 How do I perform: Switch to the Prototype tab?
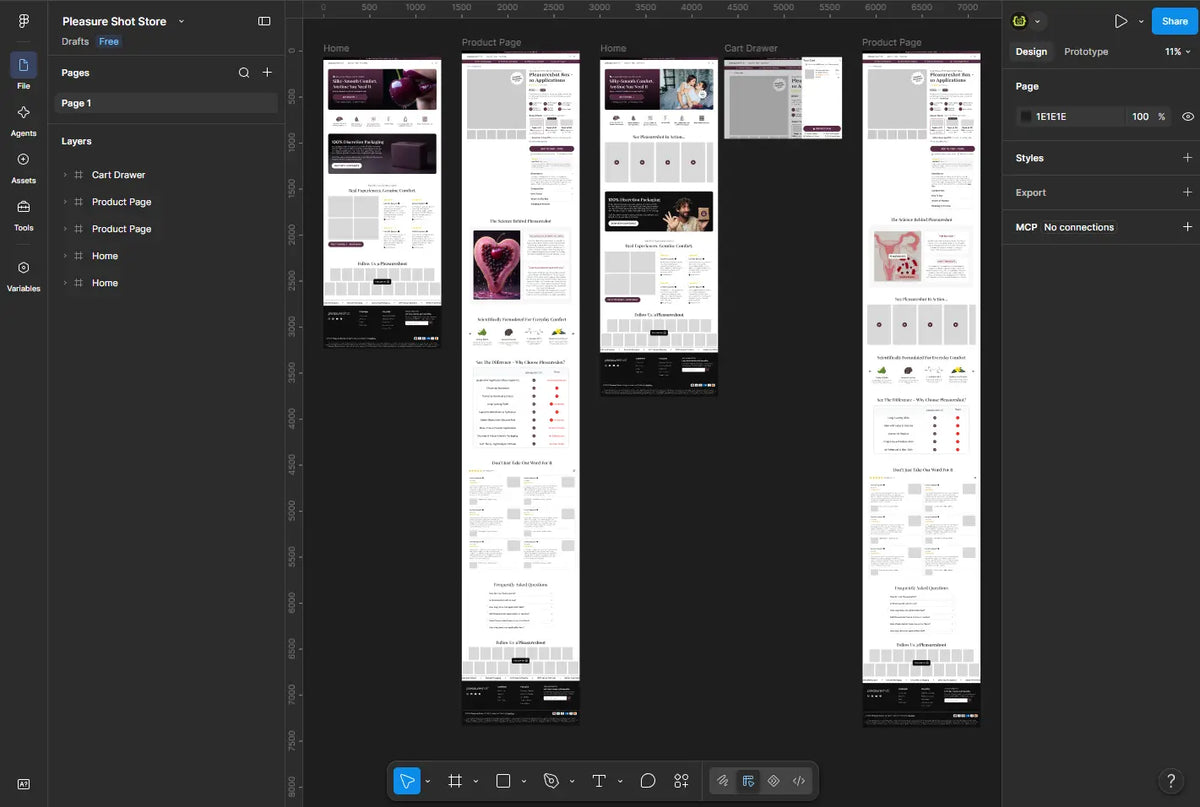tap(1086, 52)
